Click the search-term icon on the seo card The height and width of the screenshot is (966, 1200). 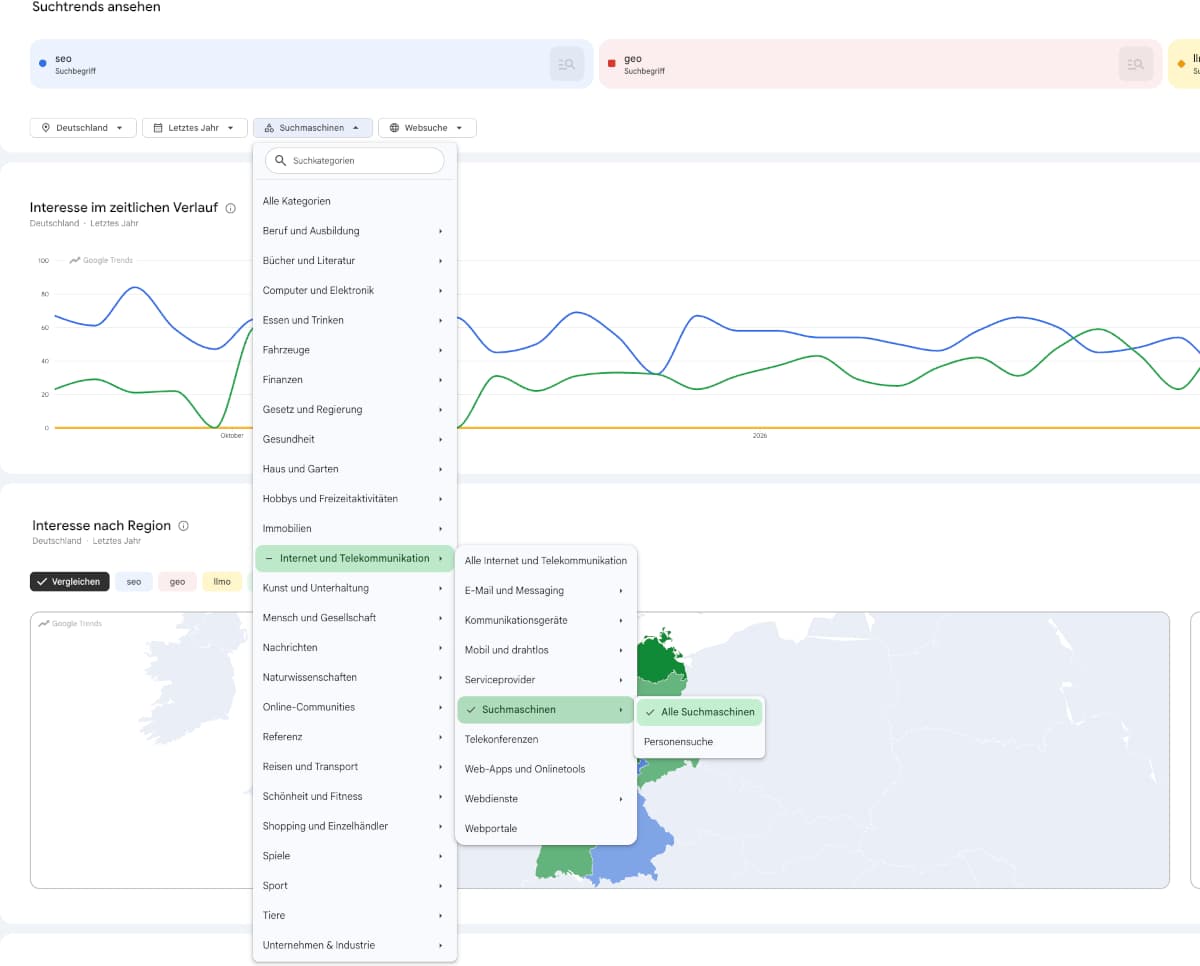[567, 64]
